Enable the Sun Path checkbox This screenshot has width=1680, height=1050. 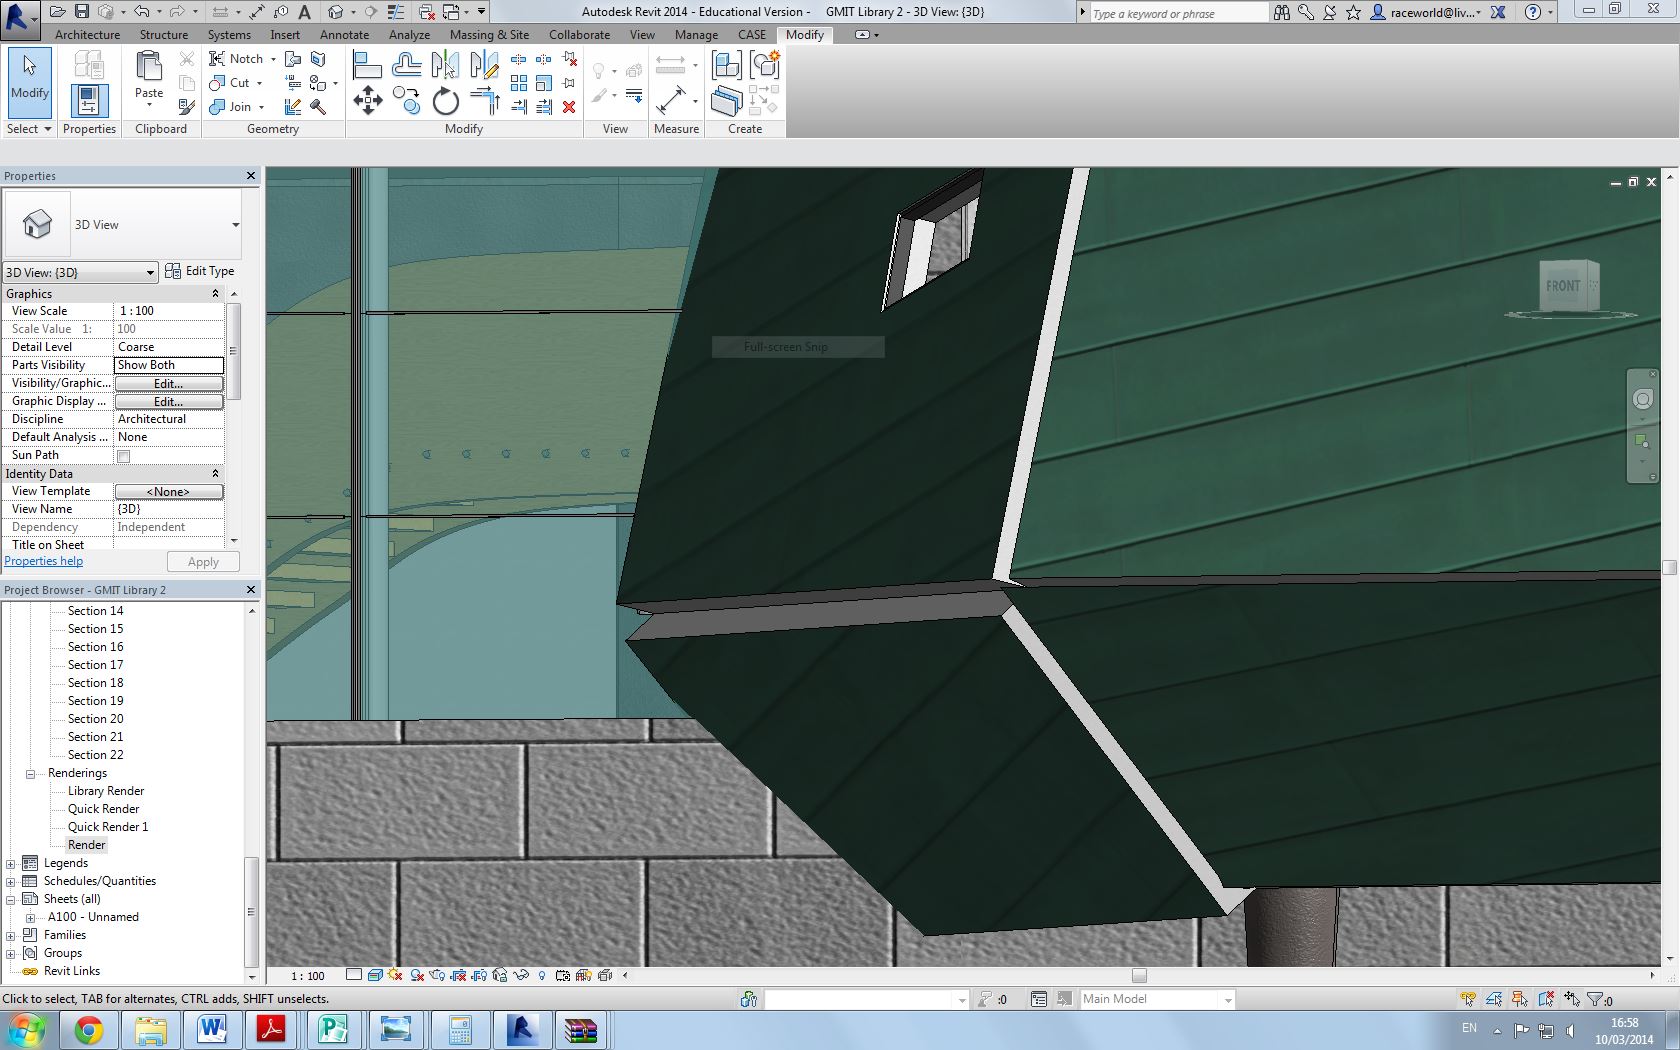tap(124, 456)
